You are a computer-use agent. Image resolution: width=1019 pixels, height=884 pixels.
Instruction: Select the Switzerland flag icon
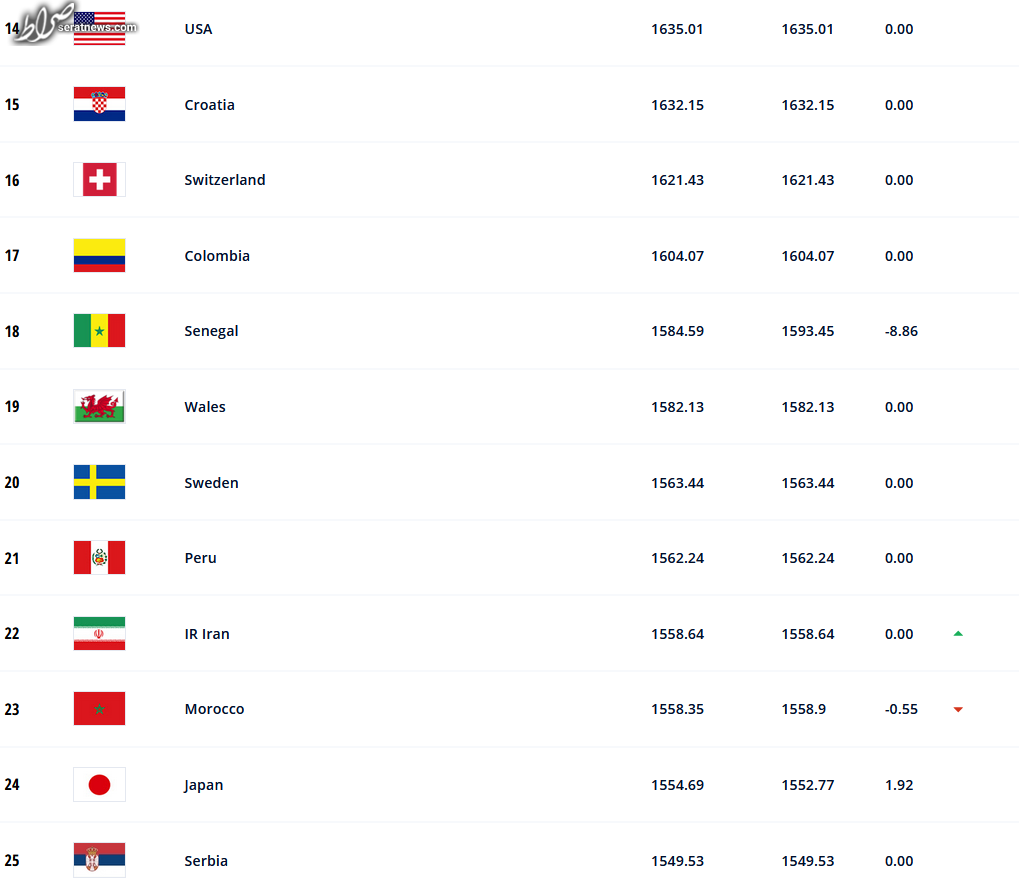pyautogui.click(x=99, y=179)
